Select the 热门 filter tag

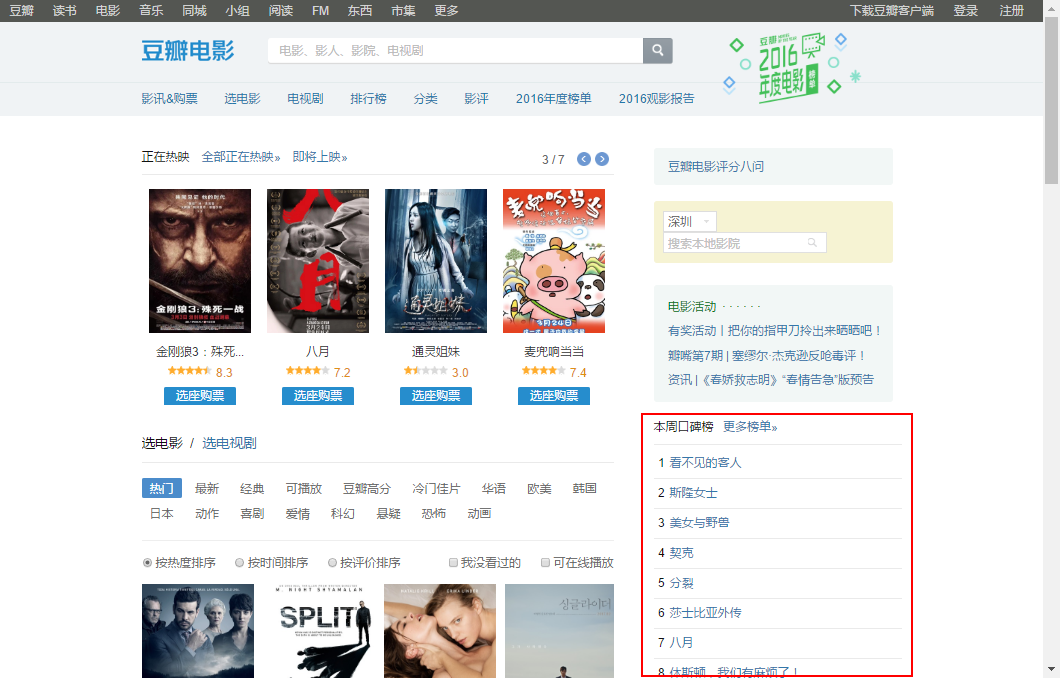pyautogui.click(x=162, y=488)
